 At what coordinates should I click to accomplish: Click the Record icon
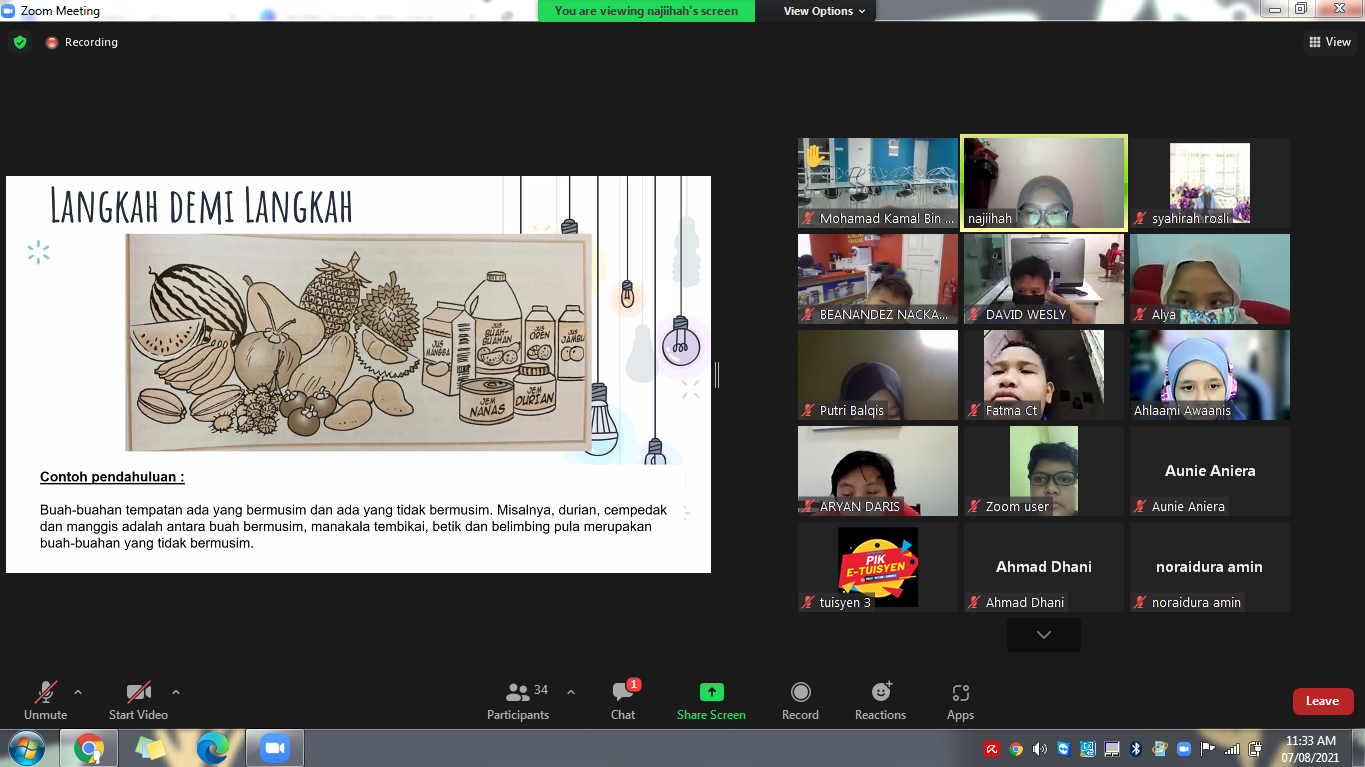point(800,692)
